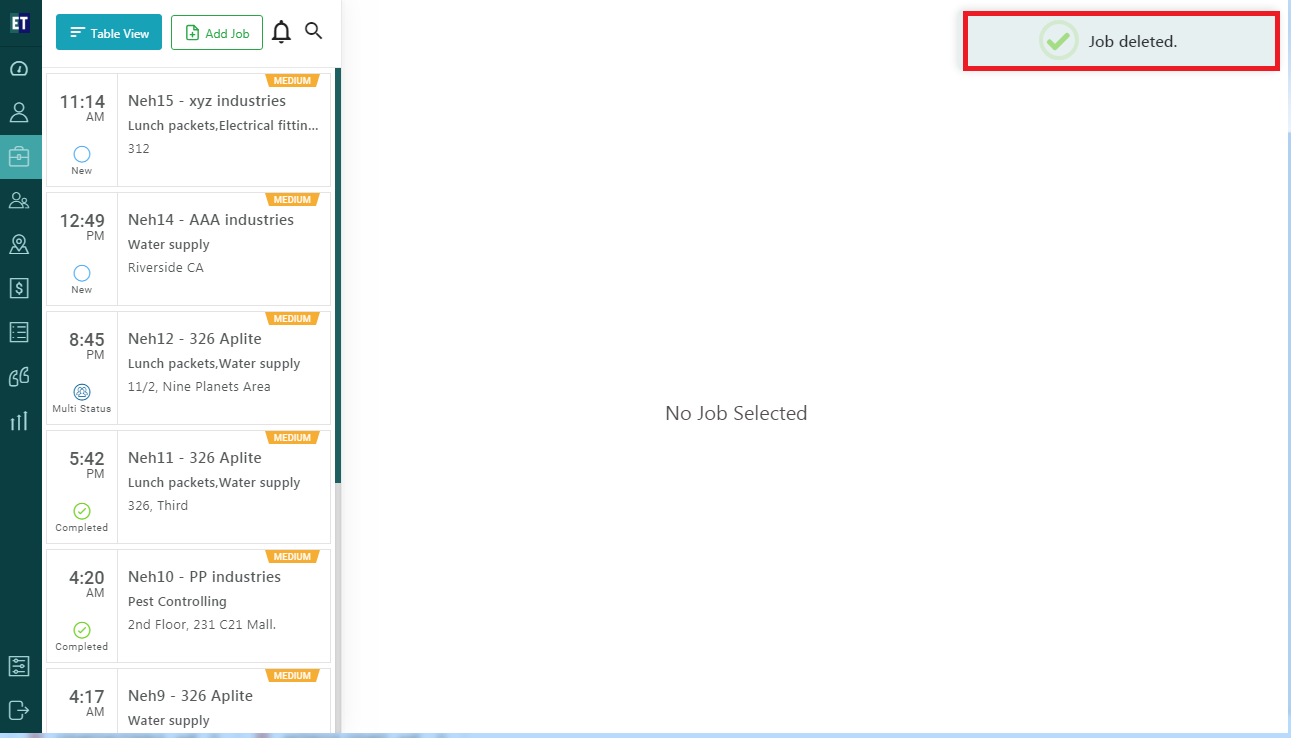
Task: Click Water supply text on Neh14
Action: (169, 245)
